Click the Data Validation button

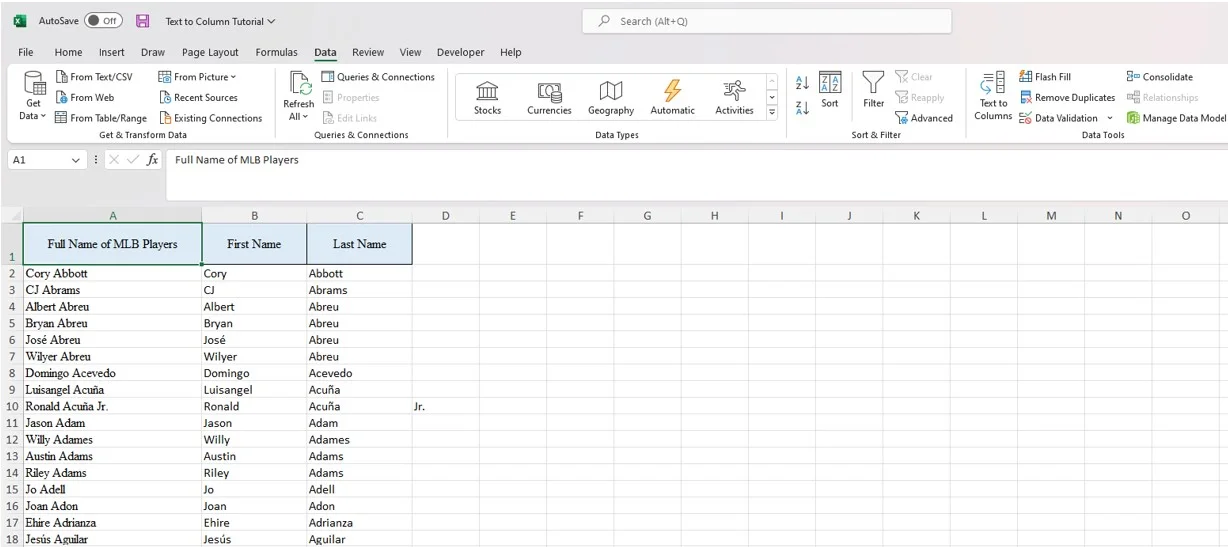[1058, 118]
